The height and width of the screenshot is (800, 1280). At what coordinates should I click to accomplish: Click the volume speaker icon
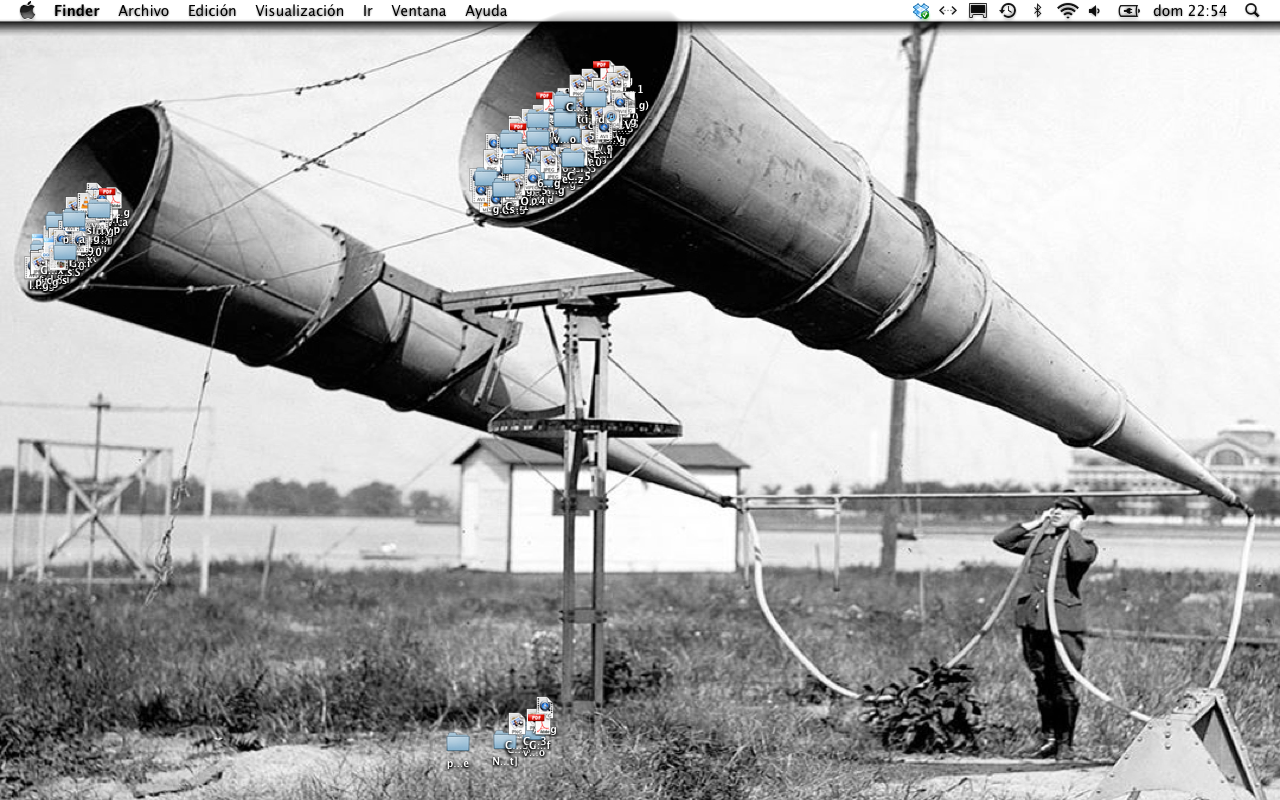click(1095, 11)
